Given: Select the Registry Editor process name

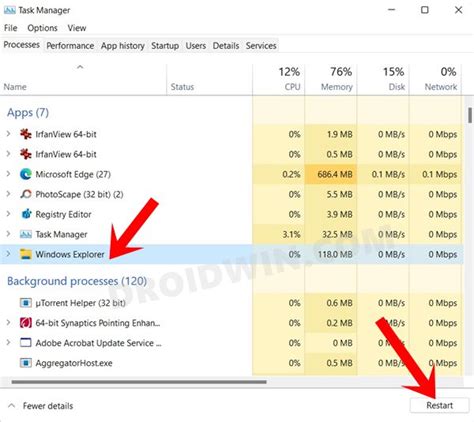Looking at the screenshot, I should pyautogui.click(x=63, y=214).
